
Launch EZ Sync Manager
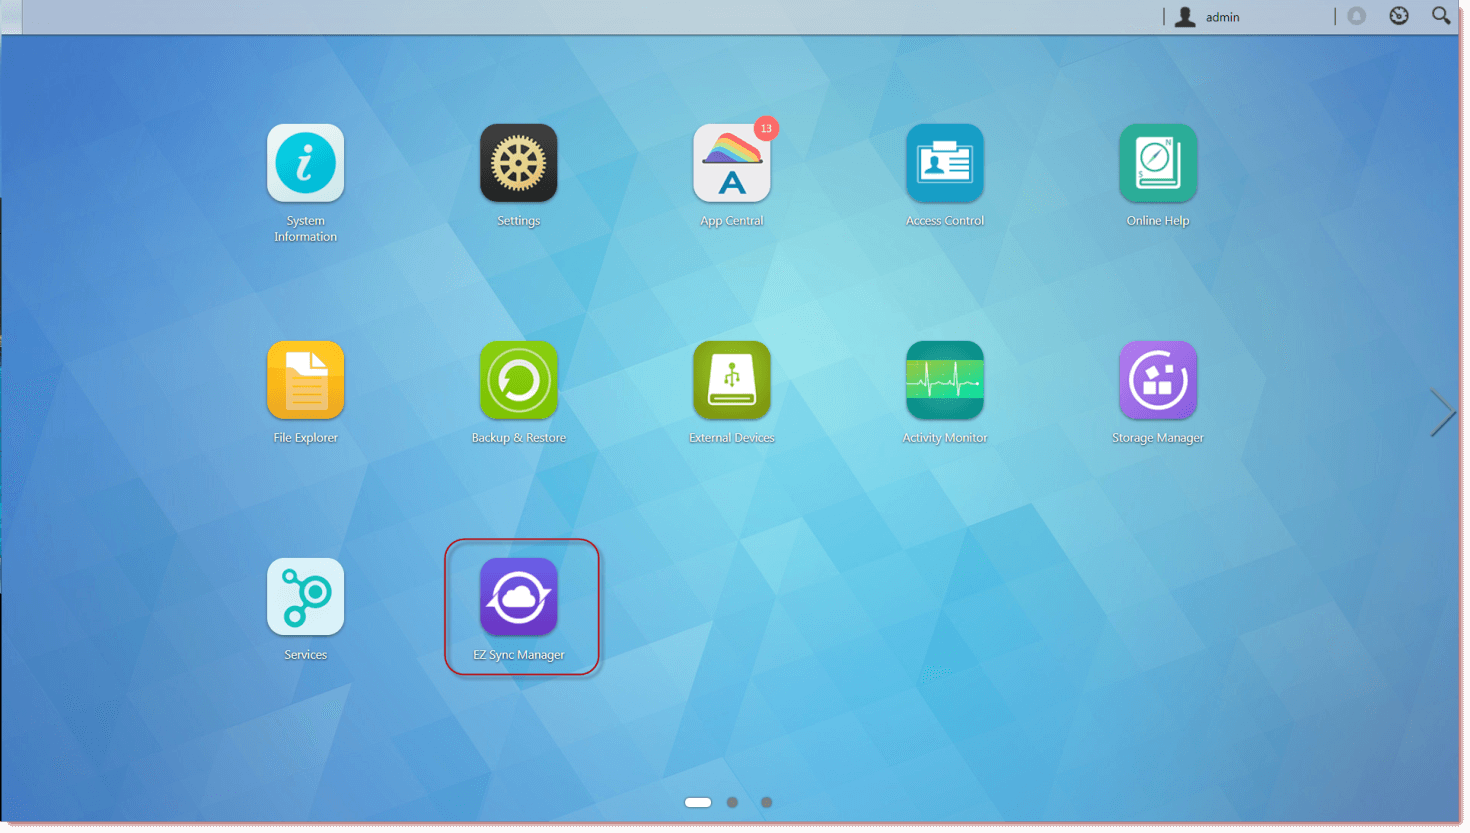pyautogui.click(x=518, y=597)
